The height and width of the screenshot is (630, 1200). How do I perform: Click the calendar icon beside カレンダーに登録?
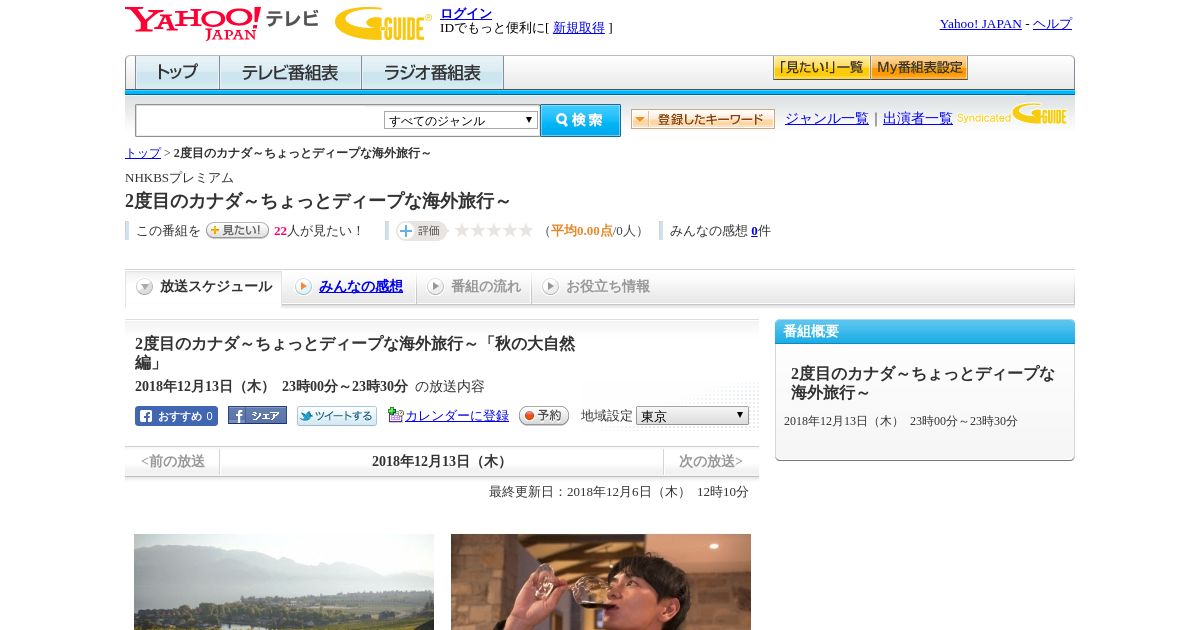click(x=396, y=415)
